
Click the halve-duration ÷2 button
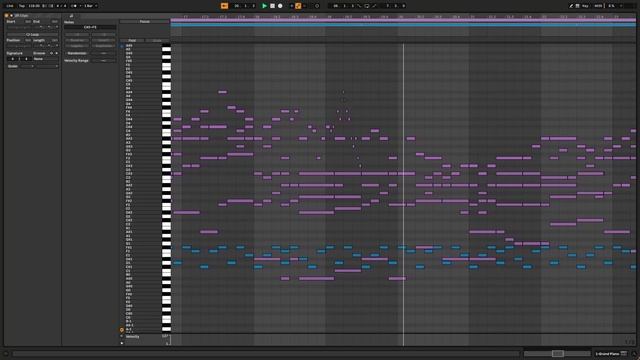(77, 34)
